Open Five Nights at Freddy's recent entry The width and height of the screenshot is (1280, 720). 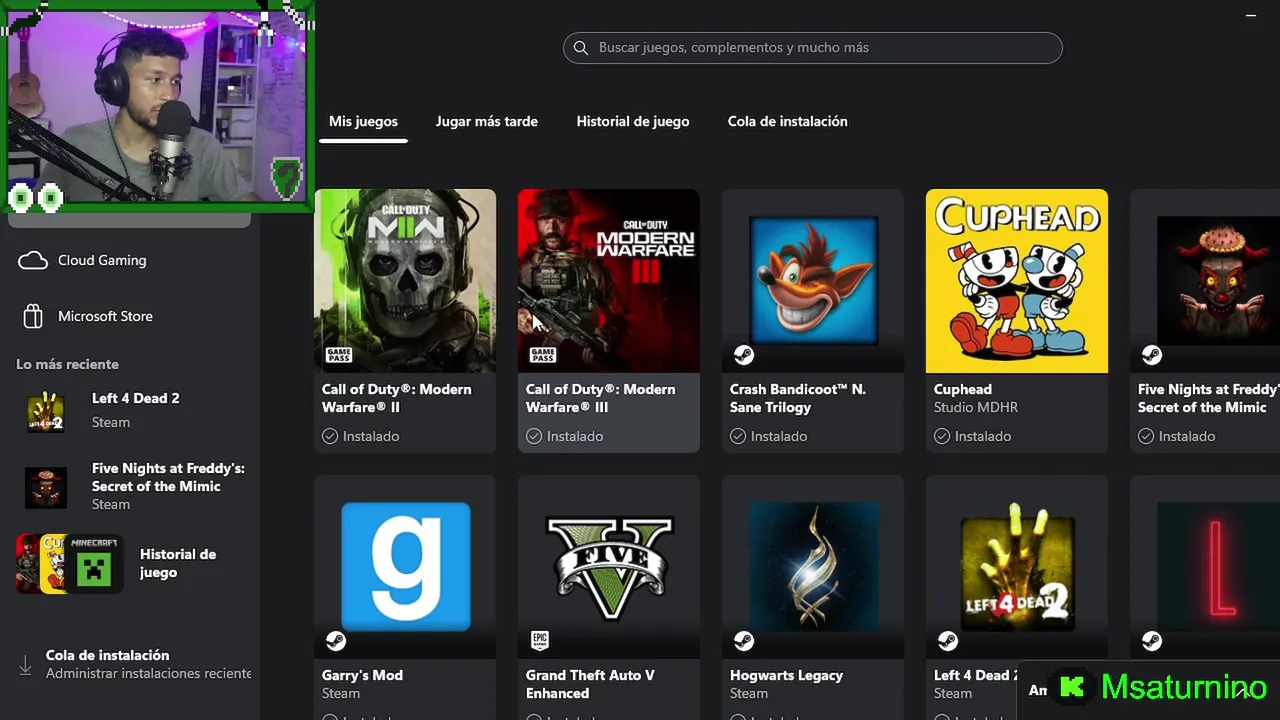130,486
